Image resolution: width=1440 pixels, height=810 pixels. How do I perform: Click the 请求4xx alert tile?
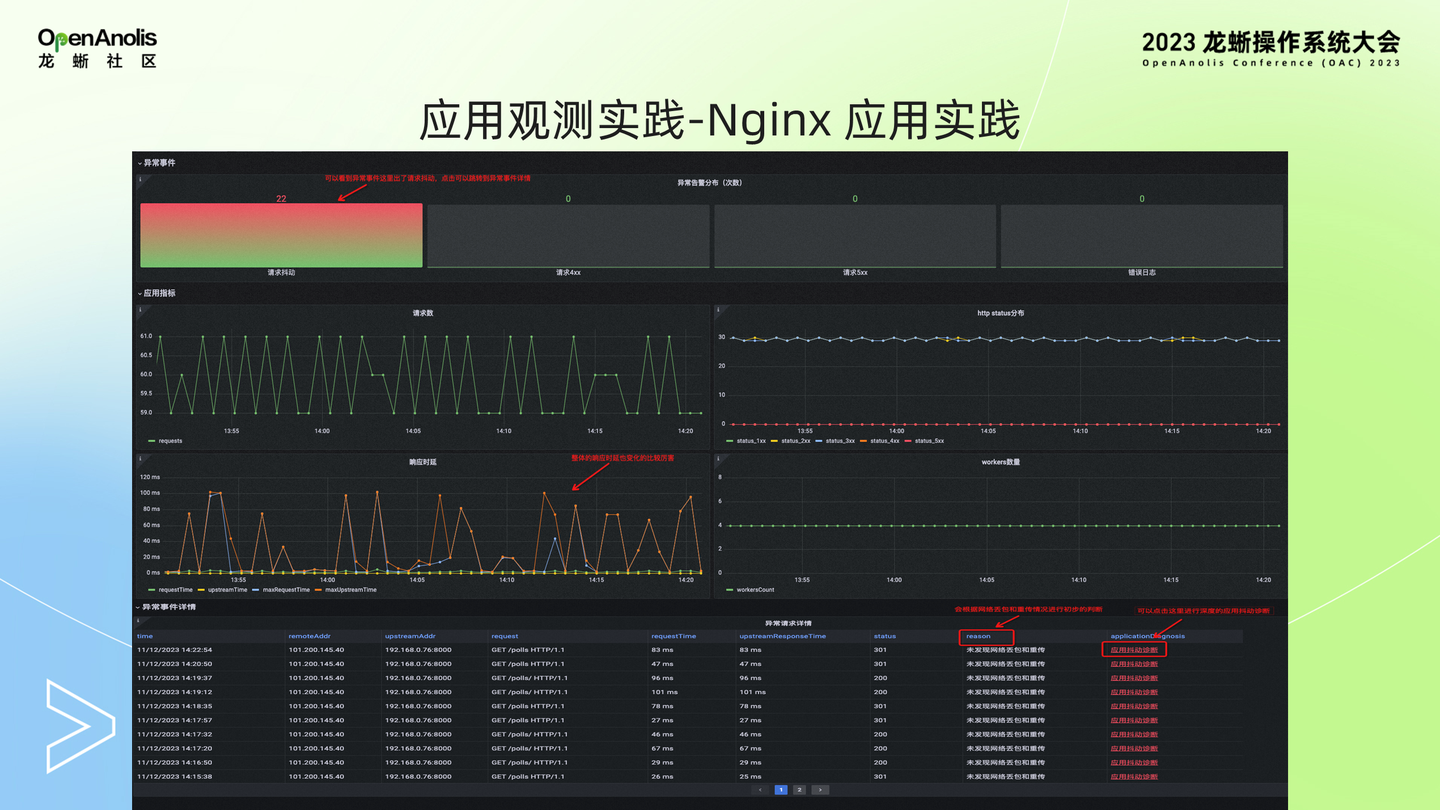point(568,235)
